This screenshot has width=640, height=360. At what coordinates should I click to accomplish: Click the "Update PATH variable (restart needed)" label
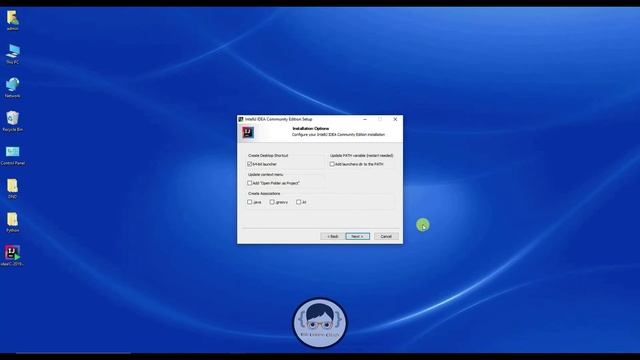(362, 156)
